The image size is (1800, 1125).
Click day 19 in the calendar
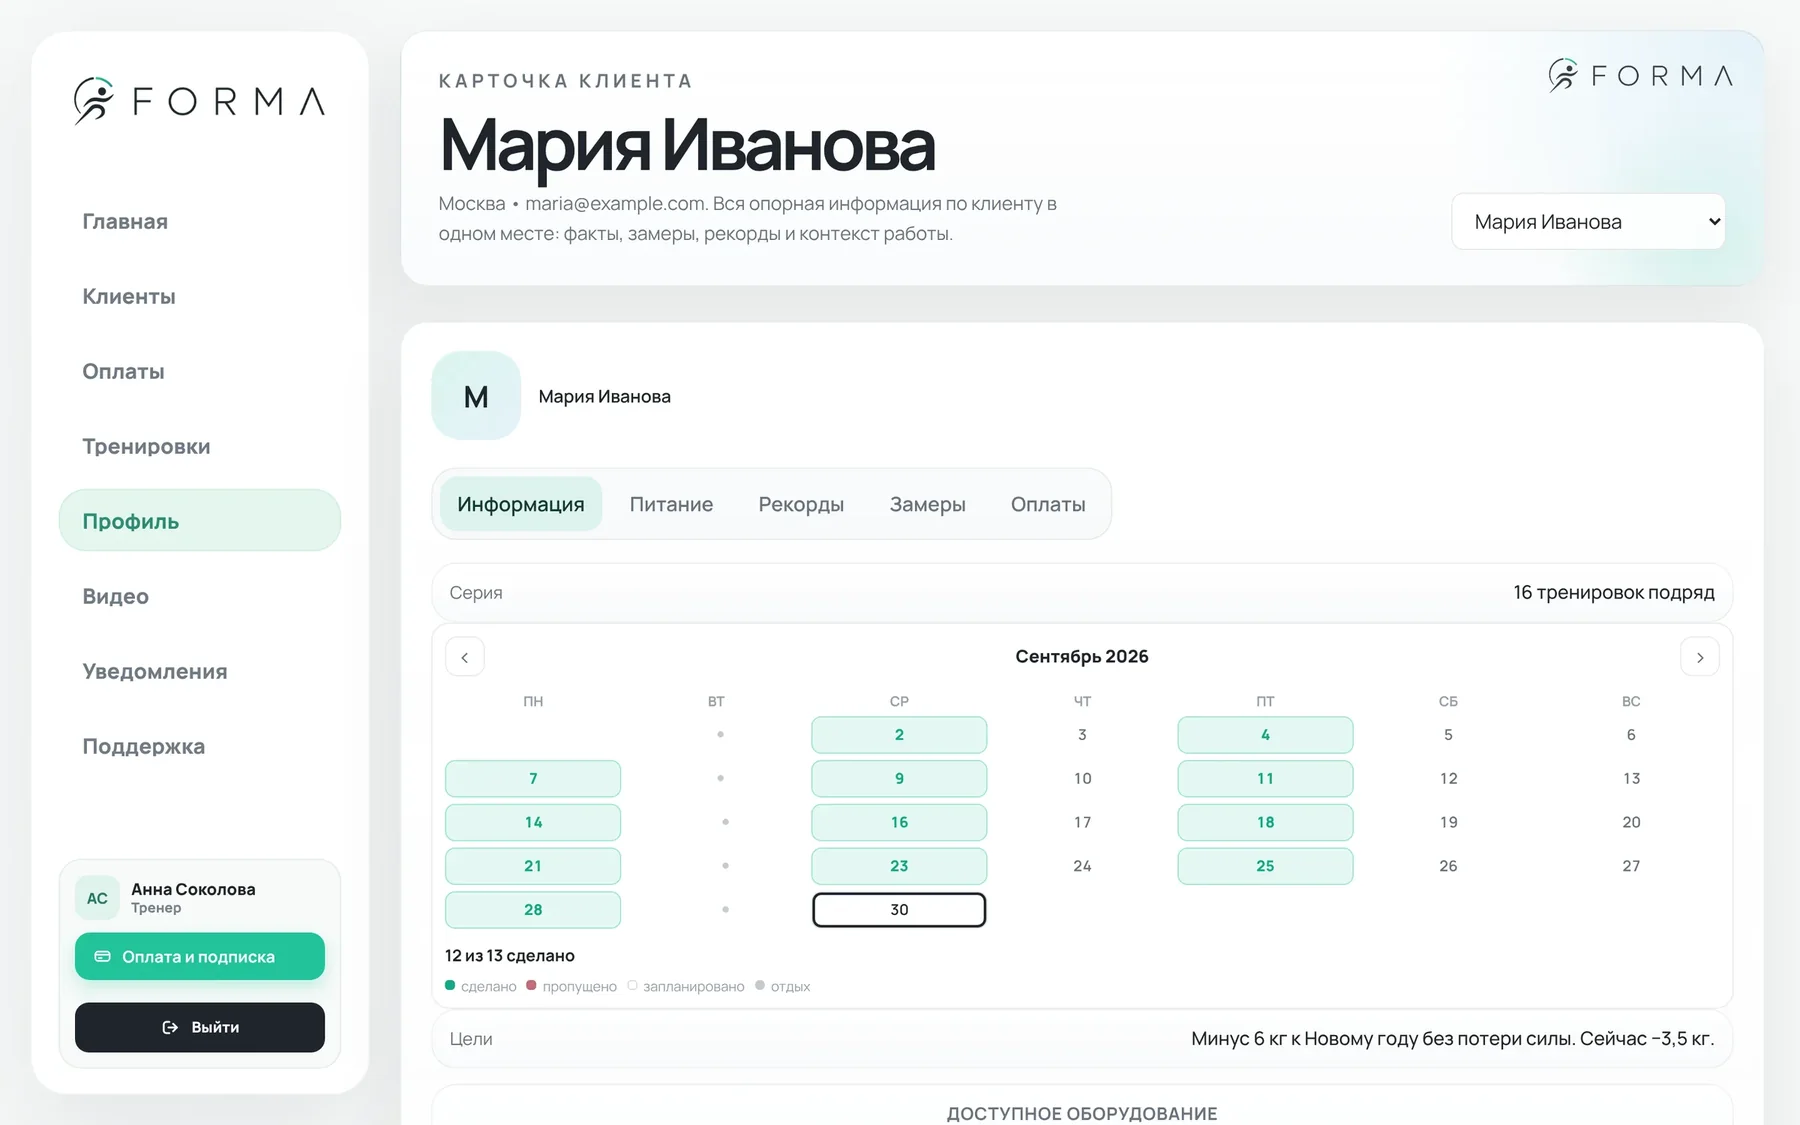coord(1448,822)
